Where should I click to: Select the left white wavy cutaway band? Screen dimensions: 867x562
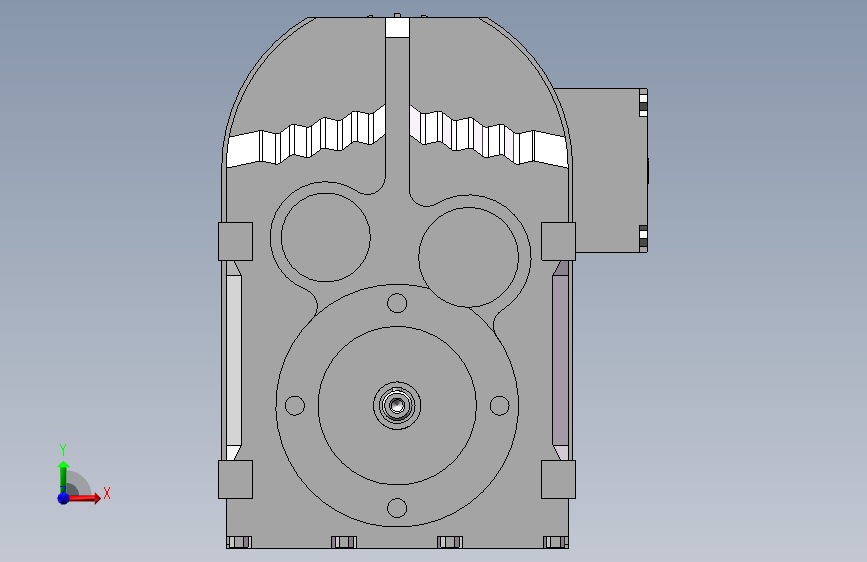[306, 136]
